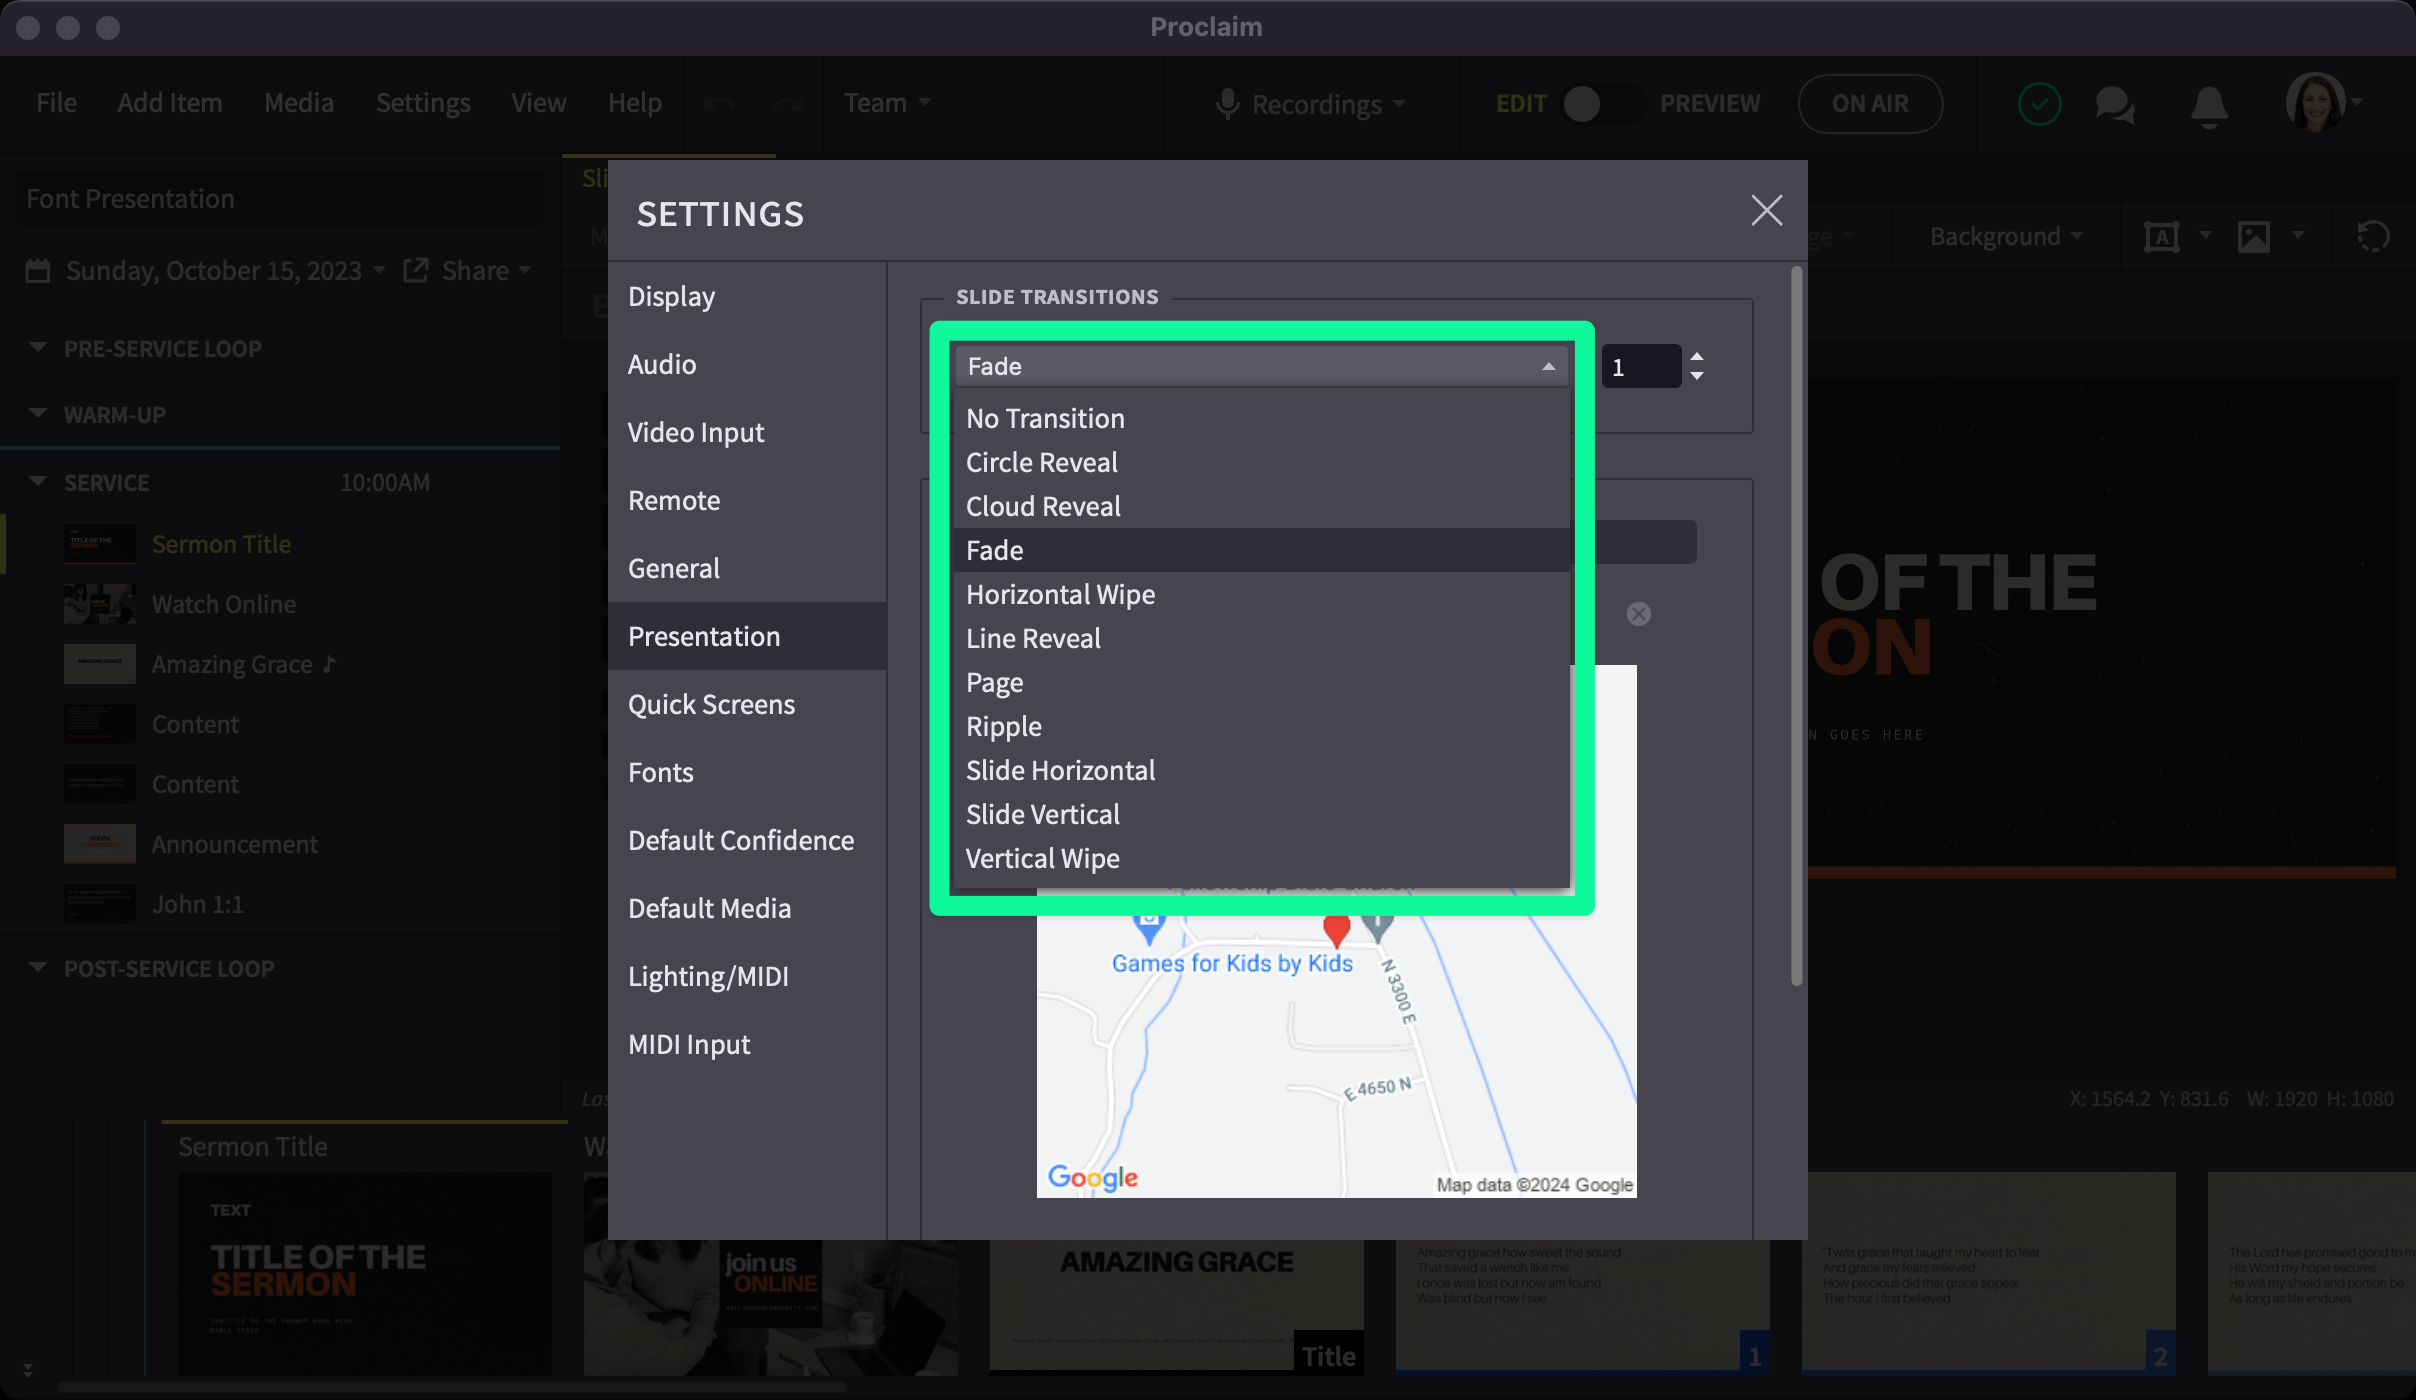Image resolution: width=2416 pixels, height=1400 pixels.
Task: Open Fonts settings tab
Action: tap(747, 772)
